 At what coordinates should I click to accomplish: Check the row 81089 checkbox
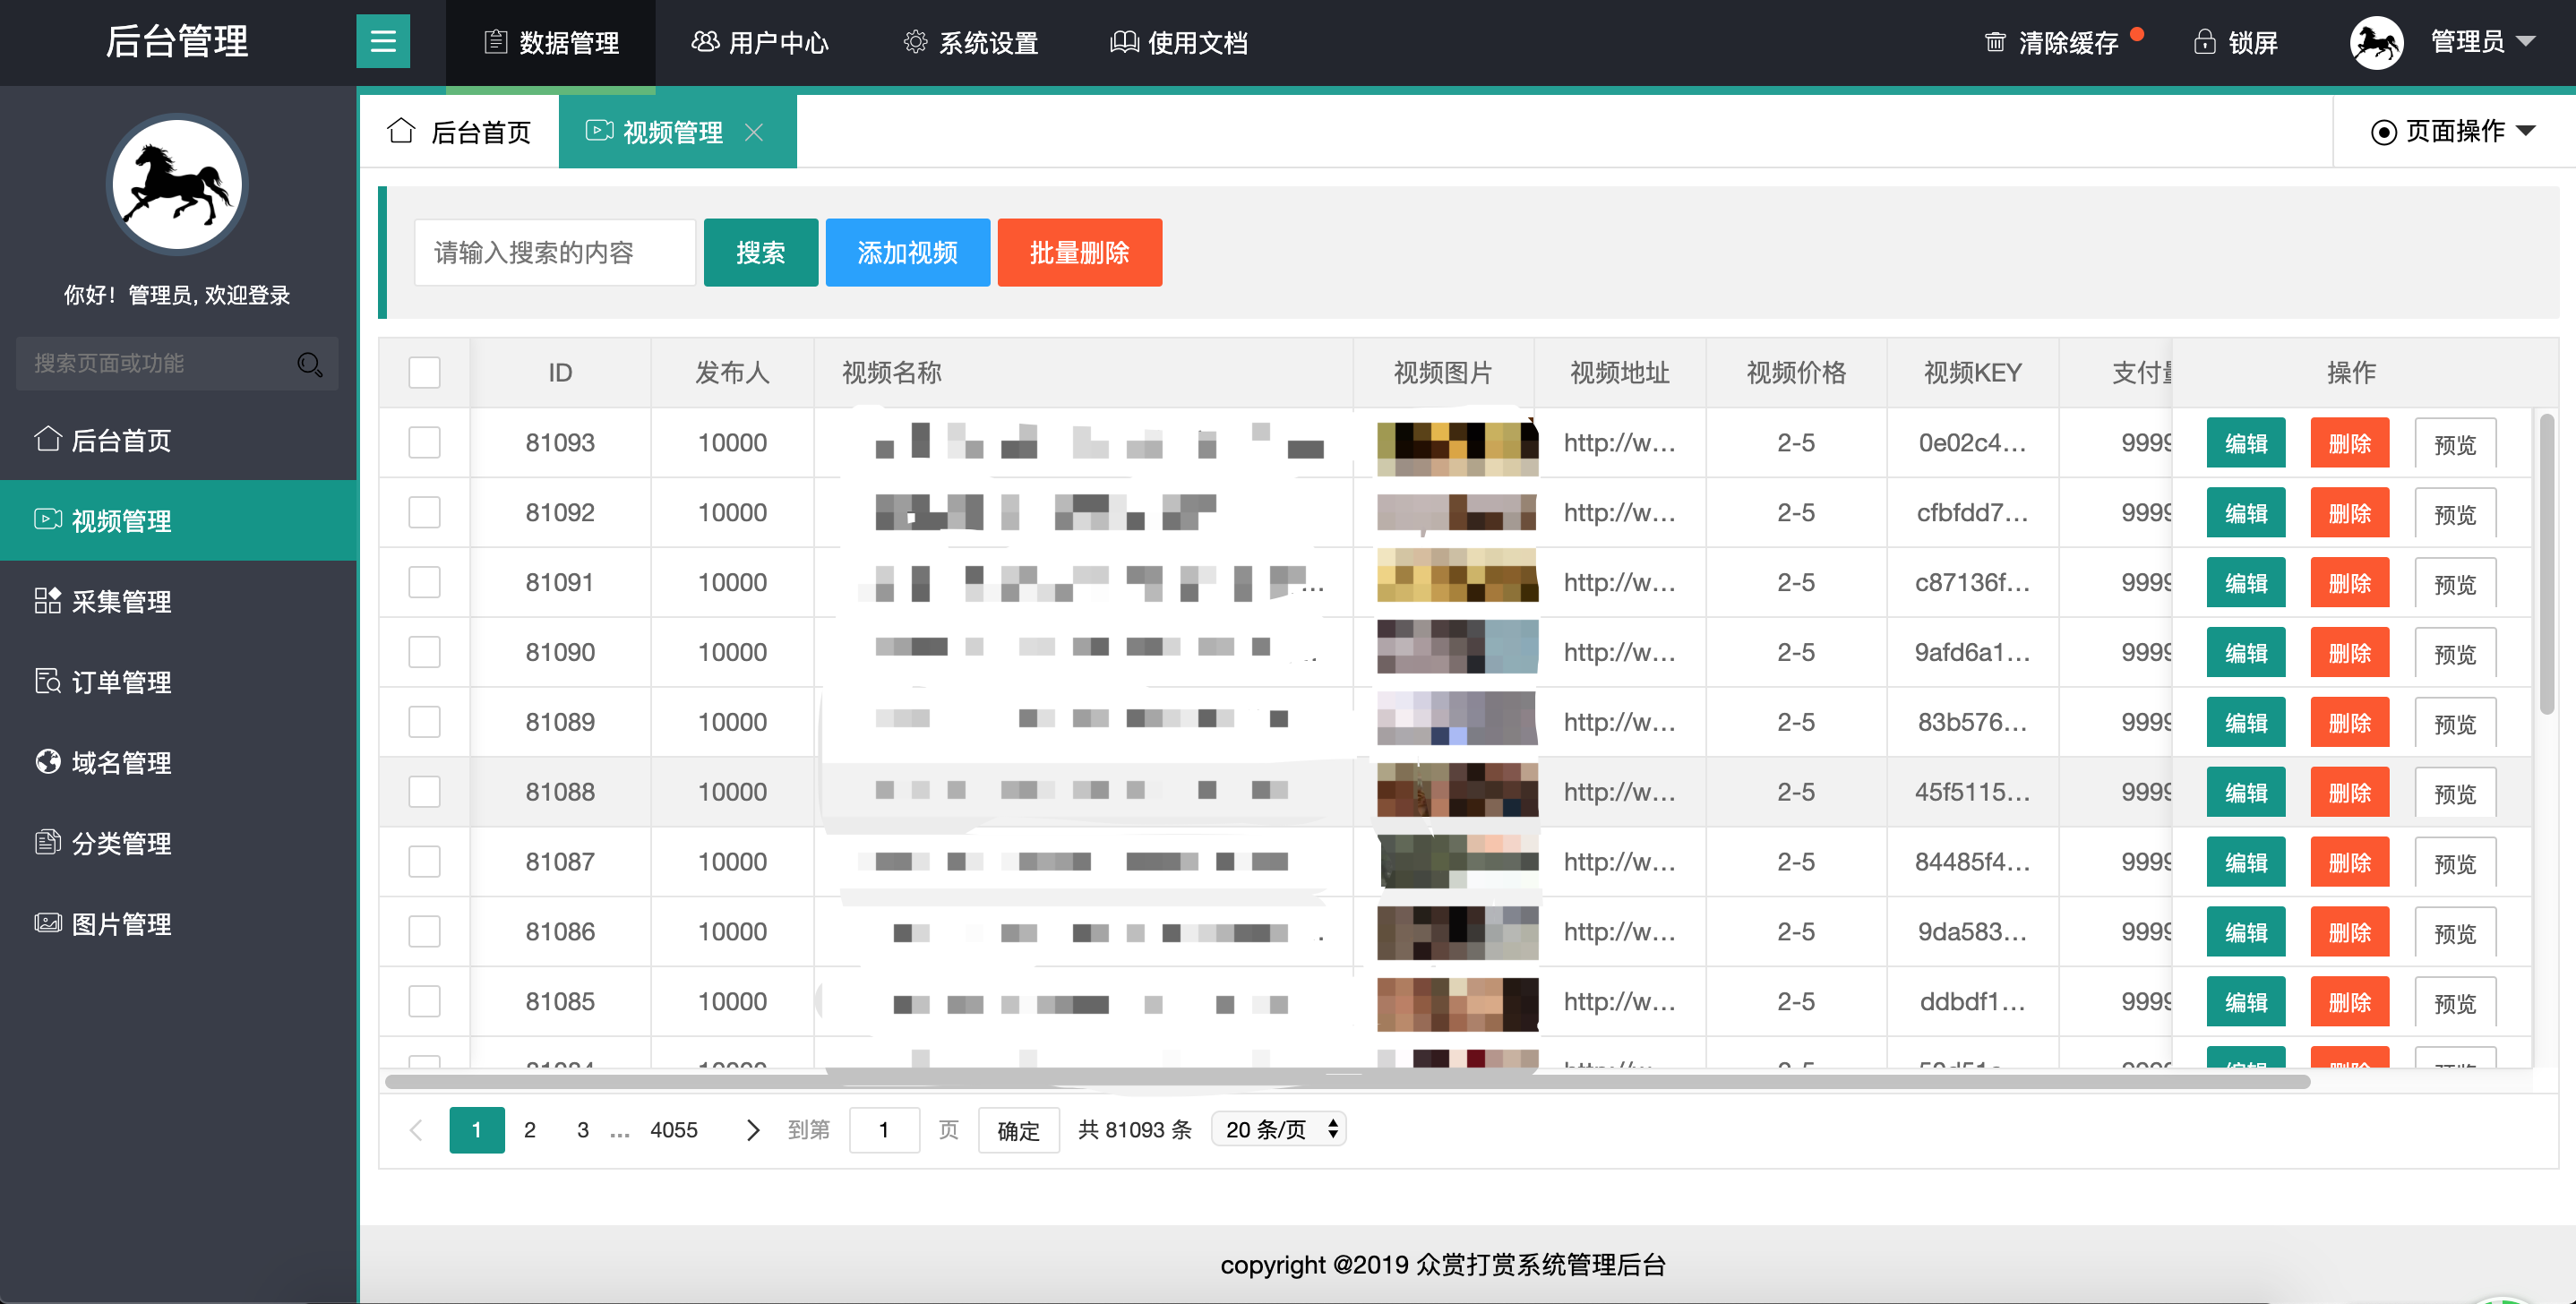click(424, 722)
